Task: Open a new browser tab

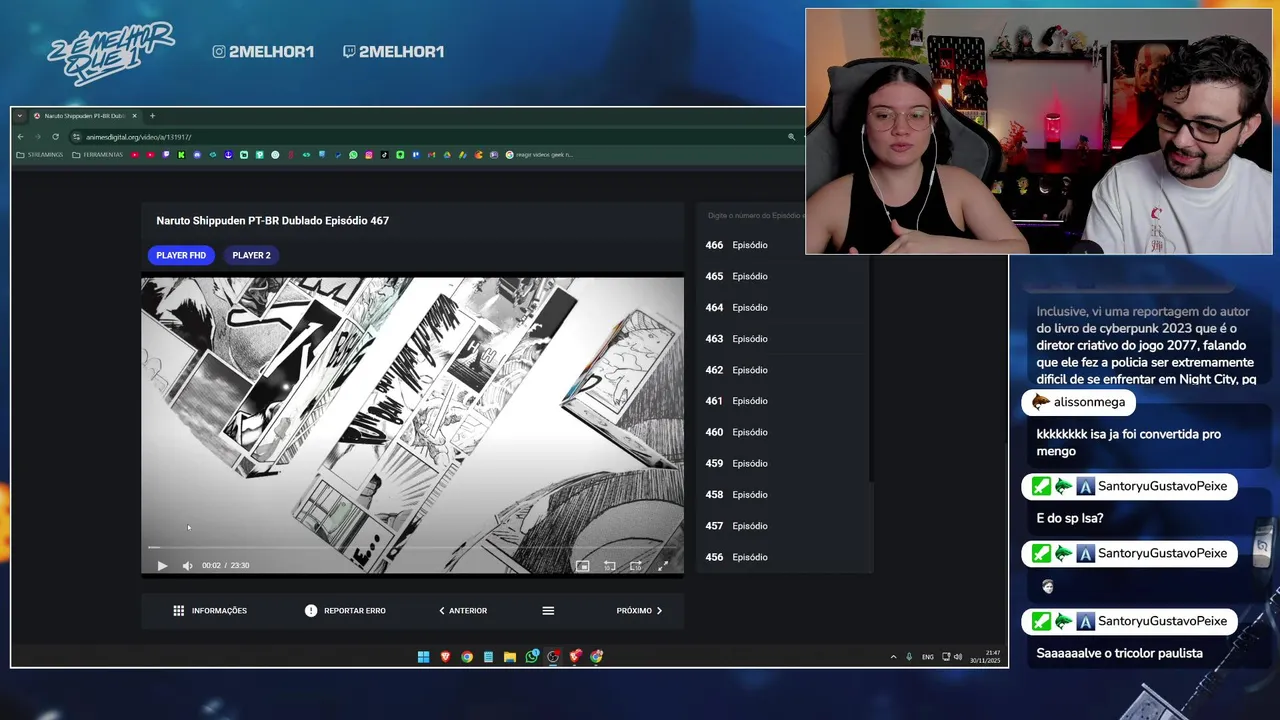Action: [152, 116]
